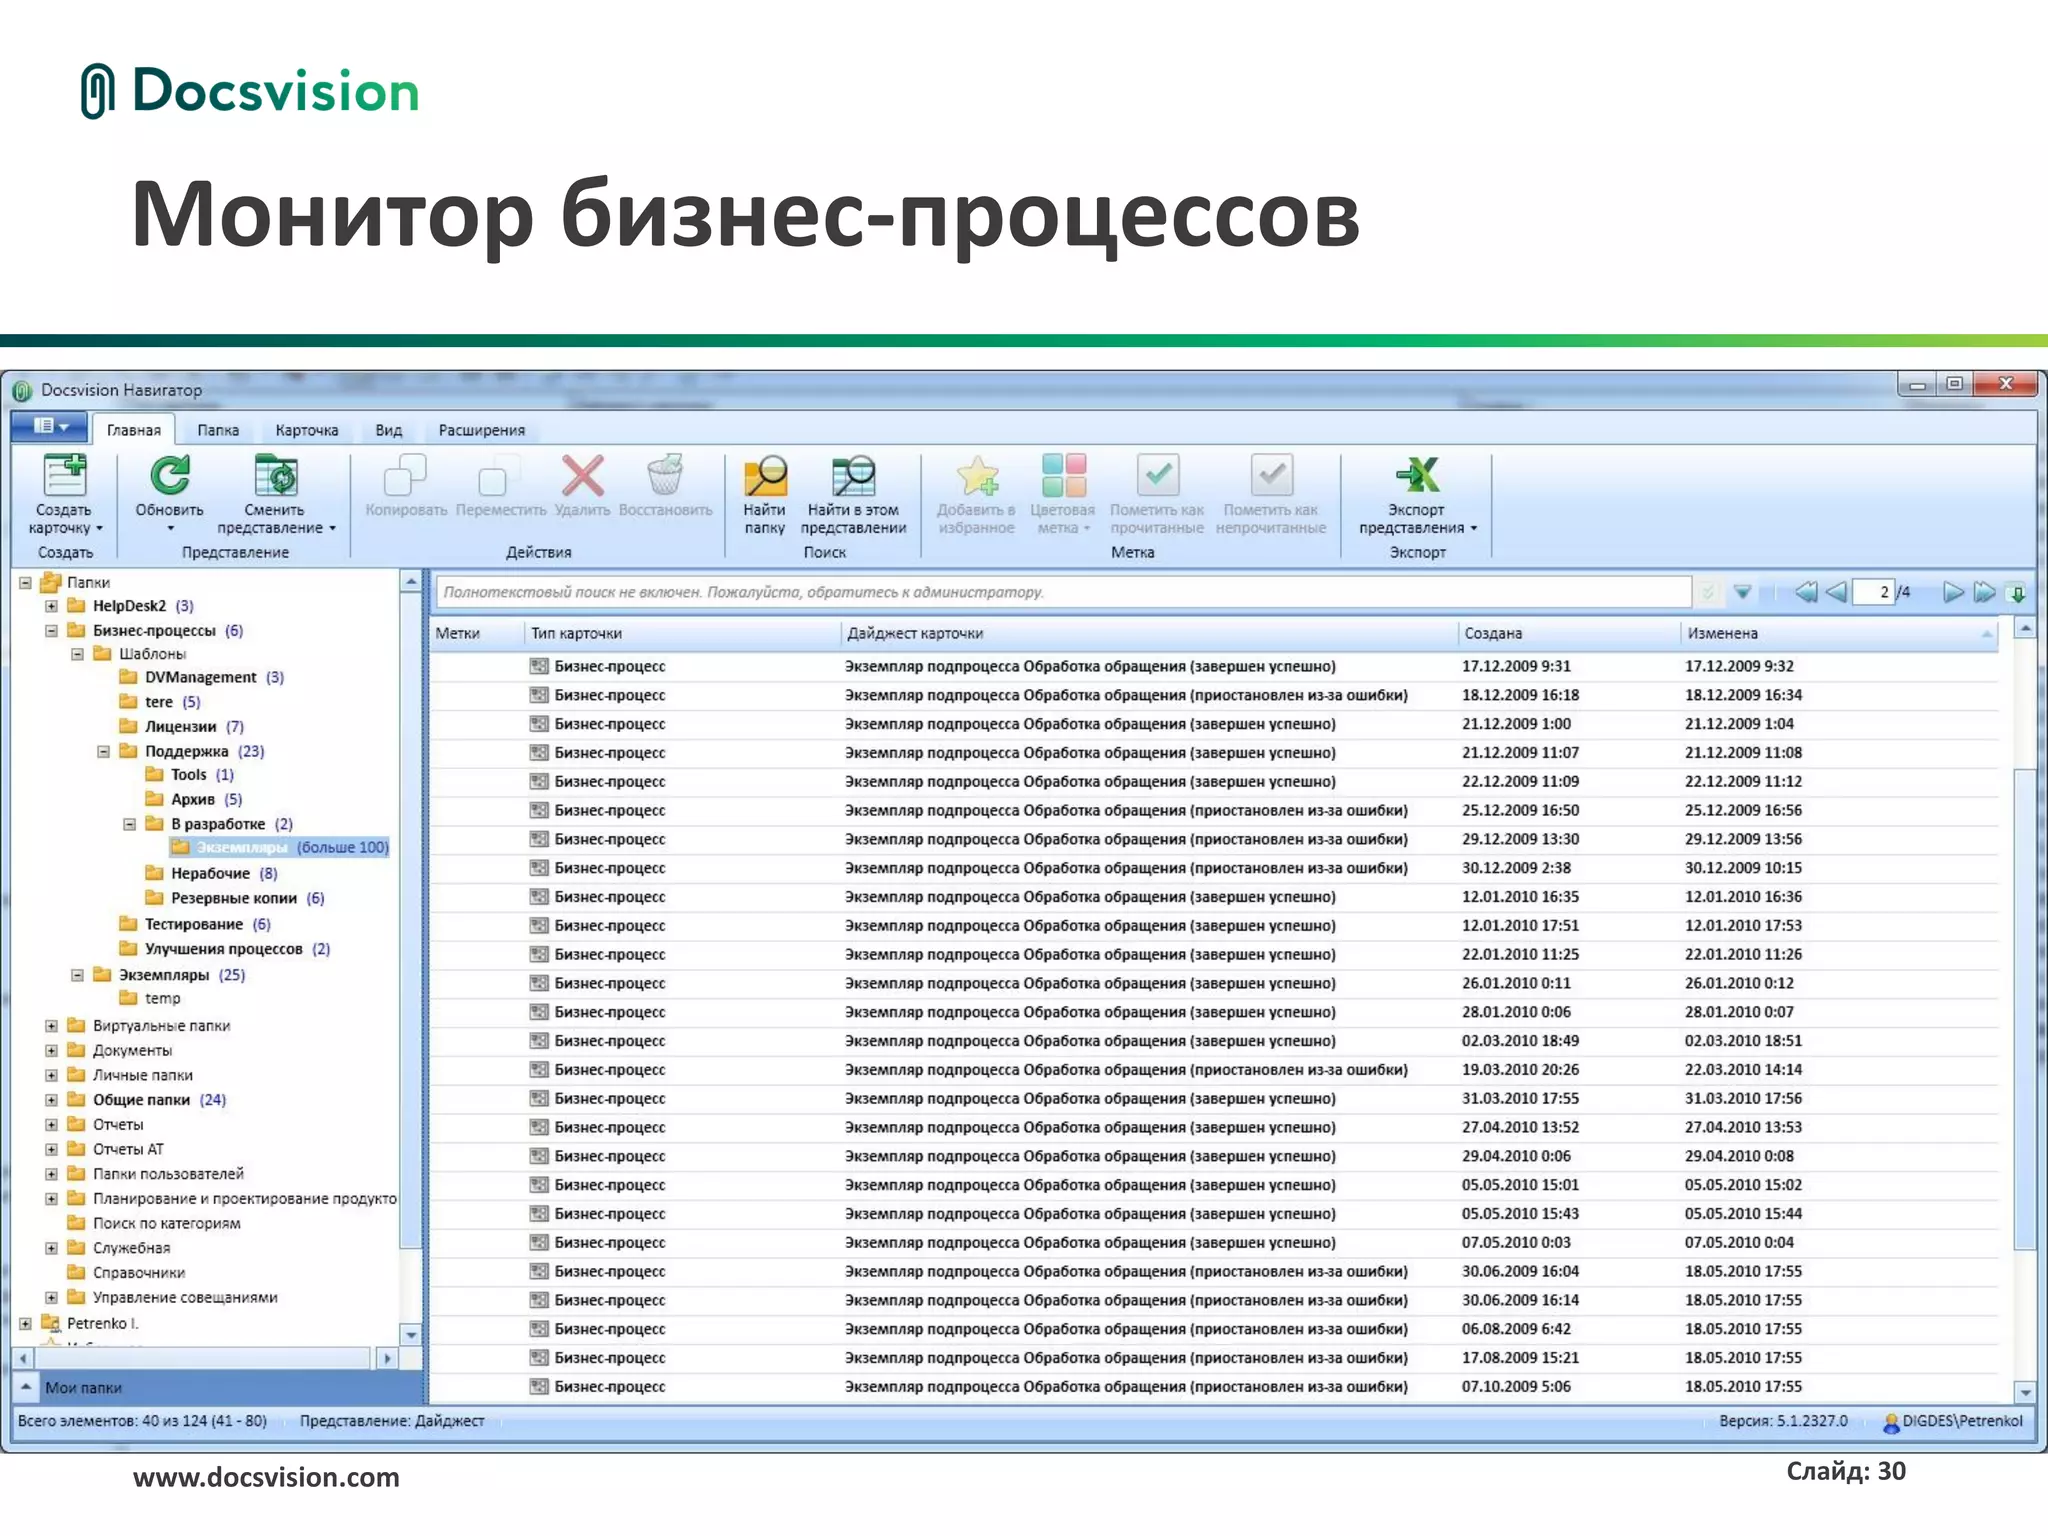This screenshot has height=1536, width=2048.
Task: Select the row created 07.10.2009 5:06
Action: tap(1214, 1387)
